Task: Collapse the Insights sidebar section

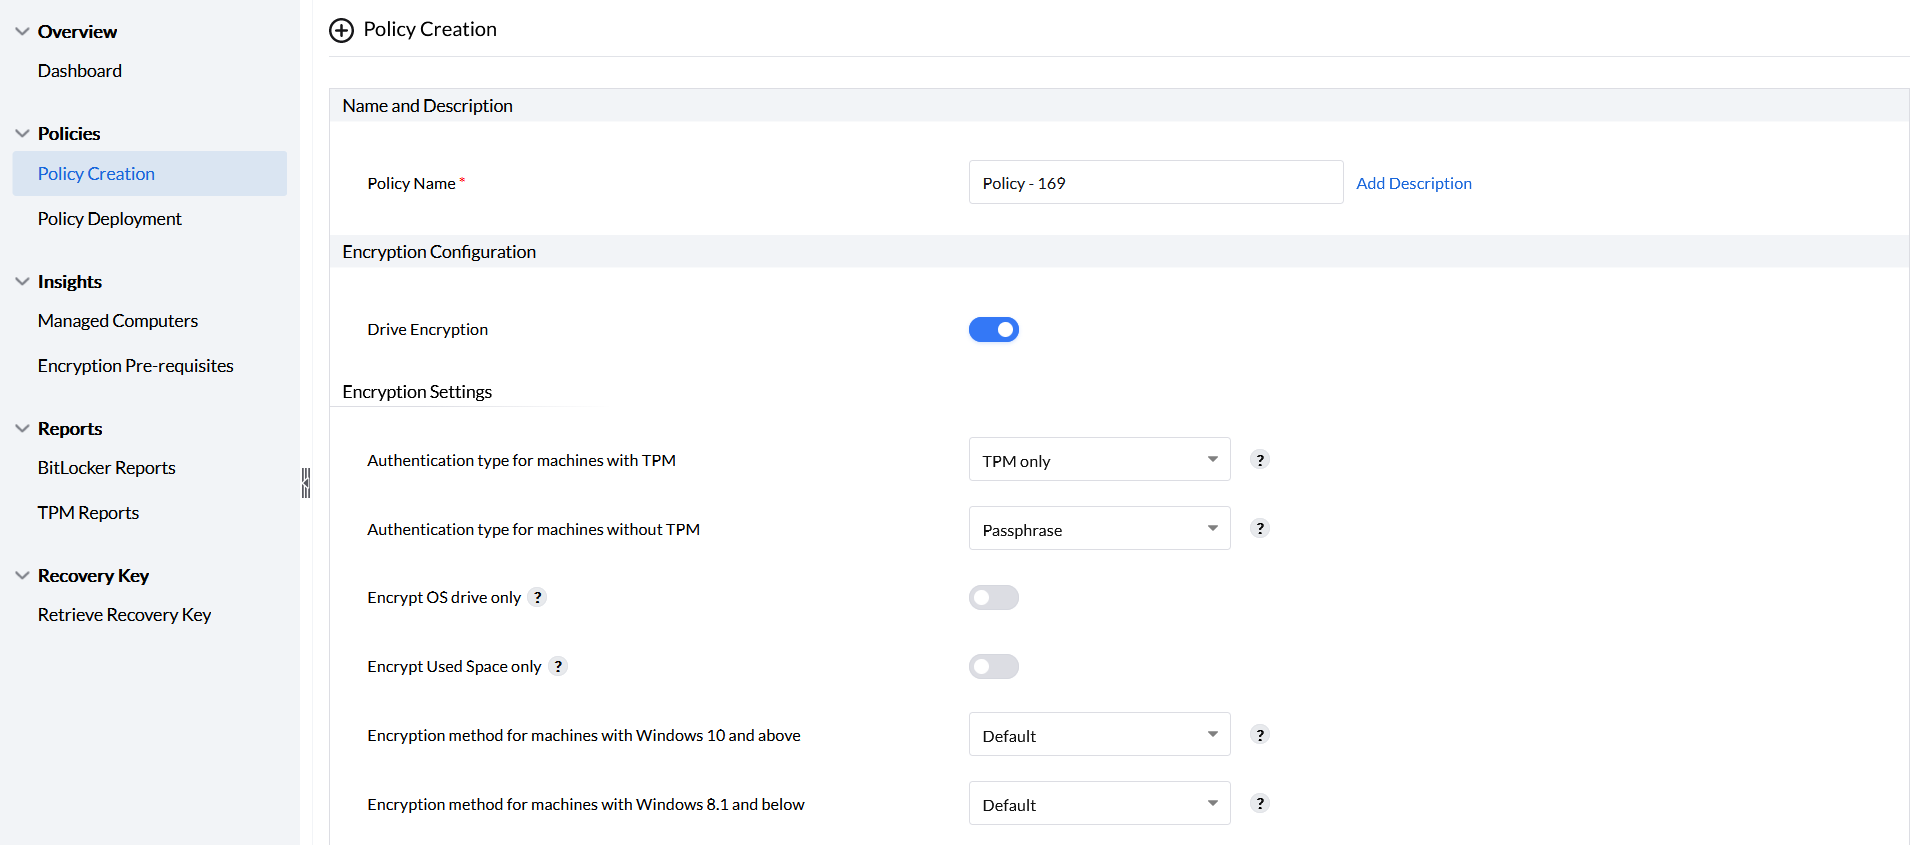Action: click(22, 282)
